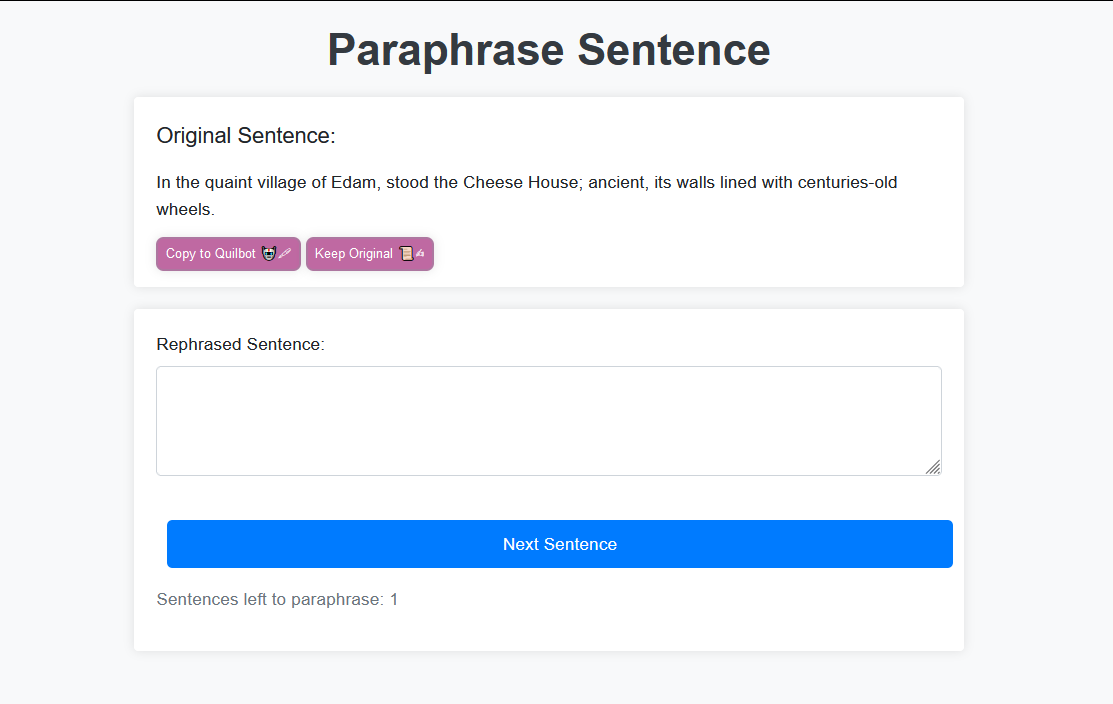Click the Sentences left to paraphrase counter
Screen dimensions: 1113x704
click(x=276, y=599)
